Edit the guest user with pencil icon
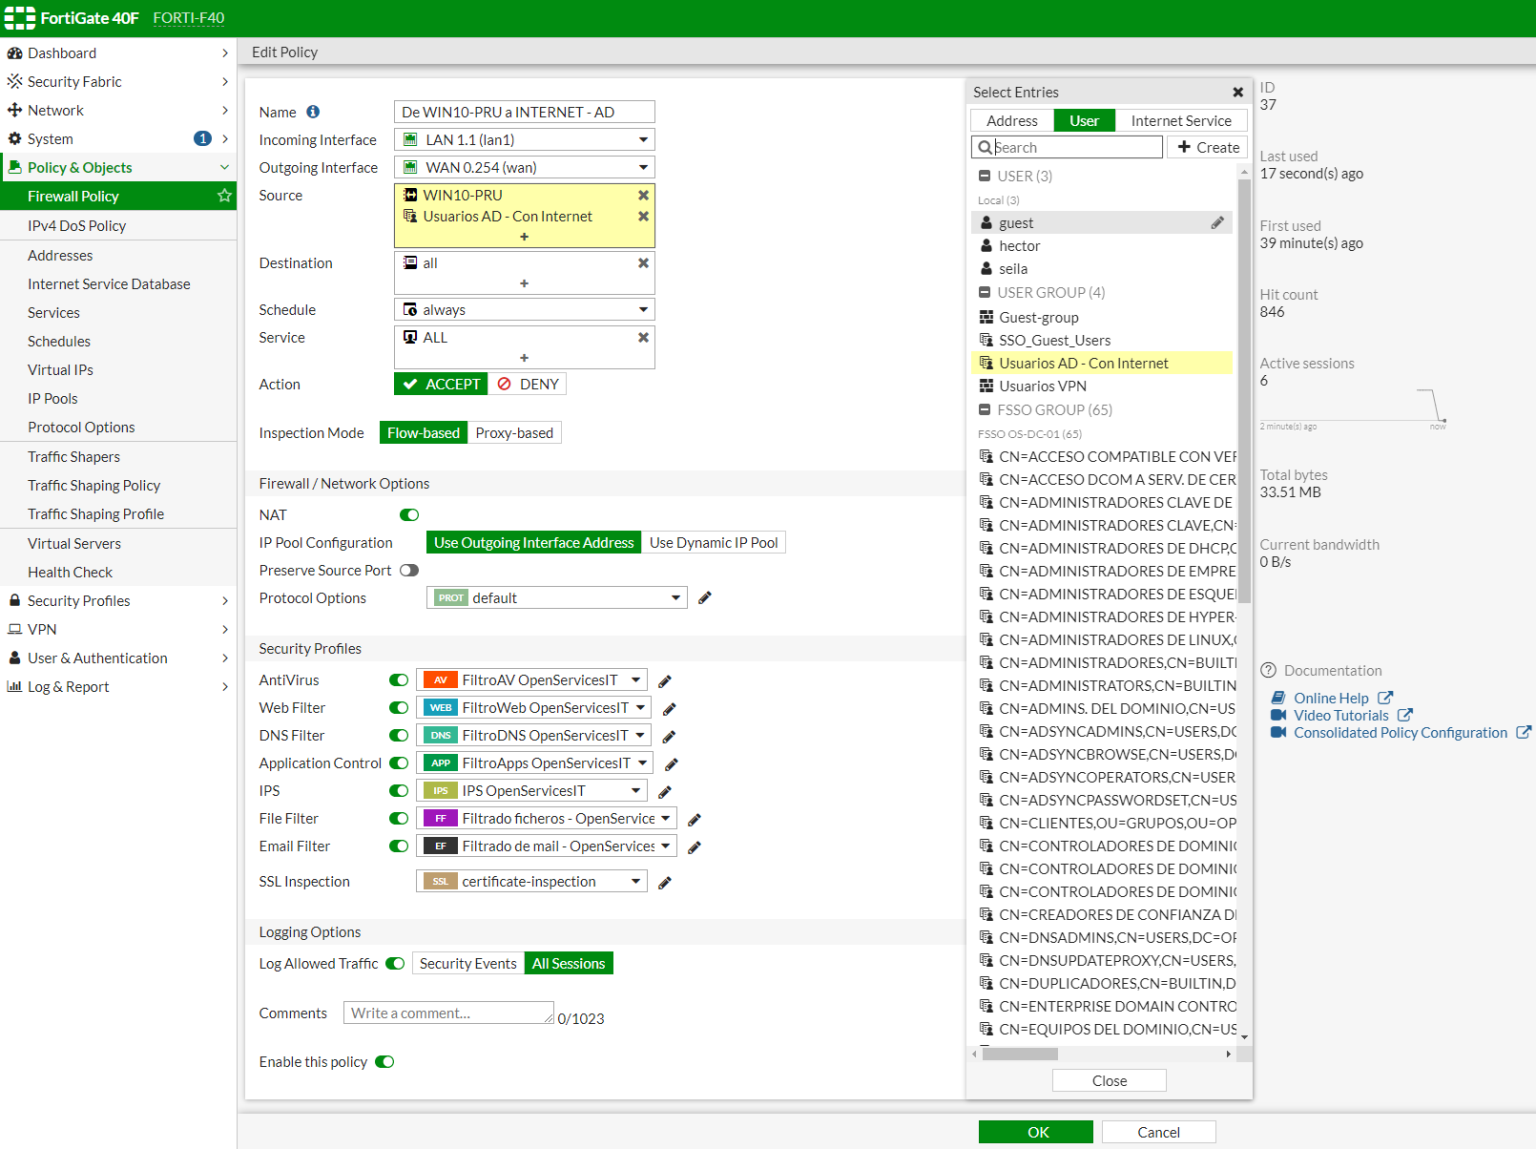1536x1149 pixels. click(1217, 223)
